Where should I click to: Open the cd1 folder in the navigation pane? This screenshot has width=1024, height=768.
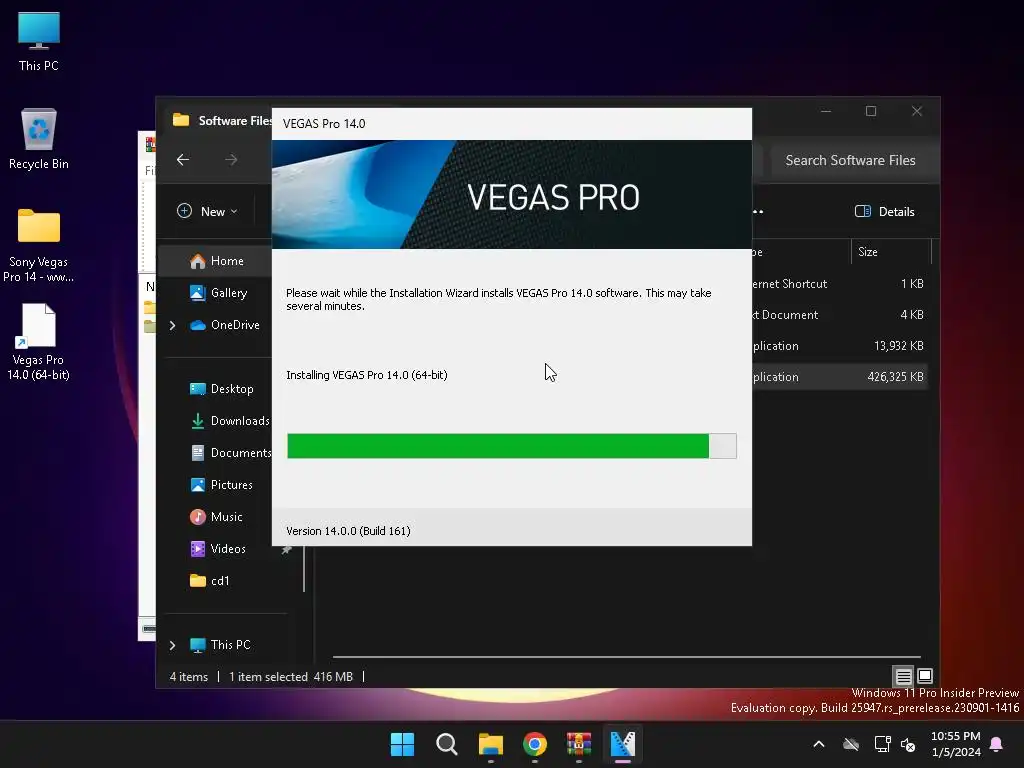pyautogui.click(x=210, y=581)
